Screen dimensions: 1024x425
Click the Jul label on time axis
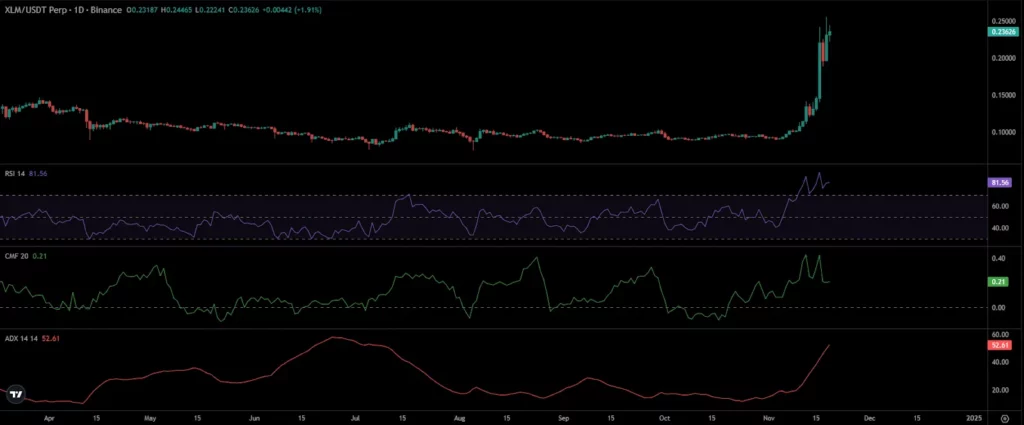tap(355, 417)
